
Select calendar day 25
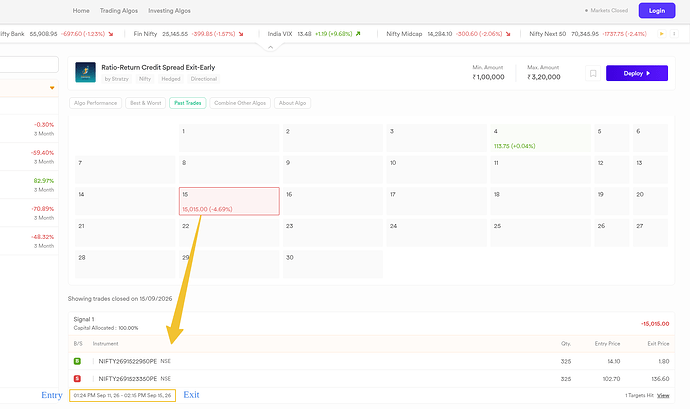(540, 233)
